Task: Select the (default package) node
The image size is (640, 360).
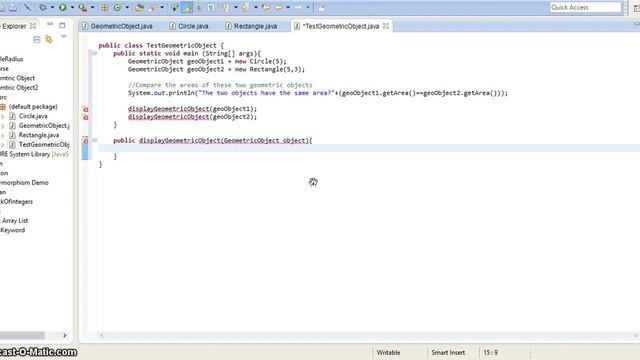Action: coord(33,107)
